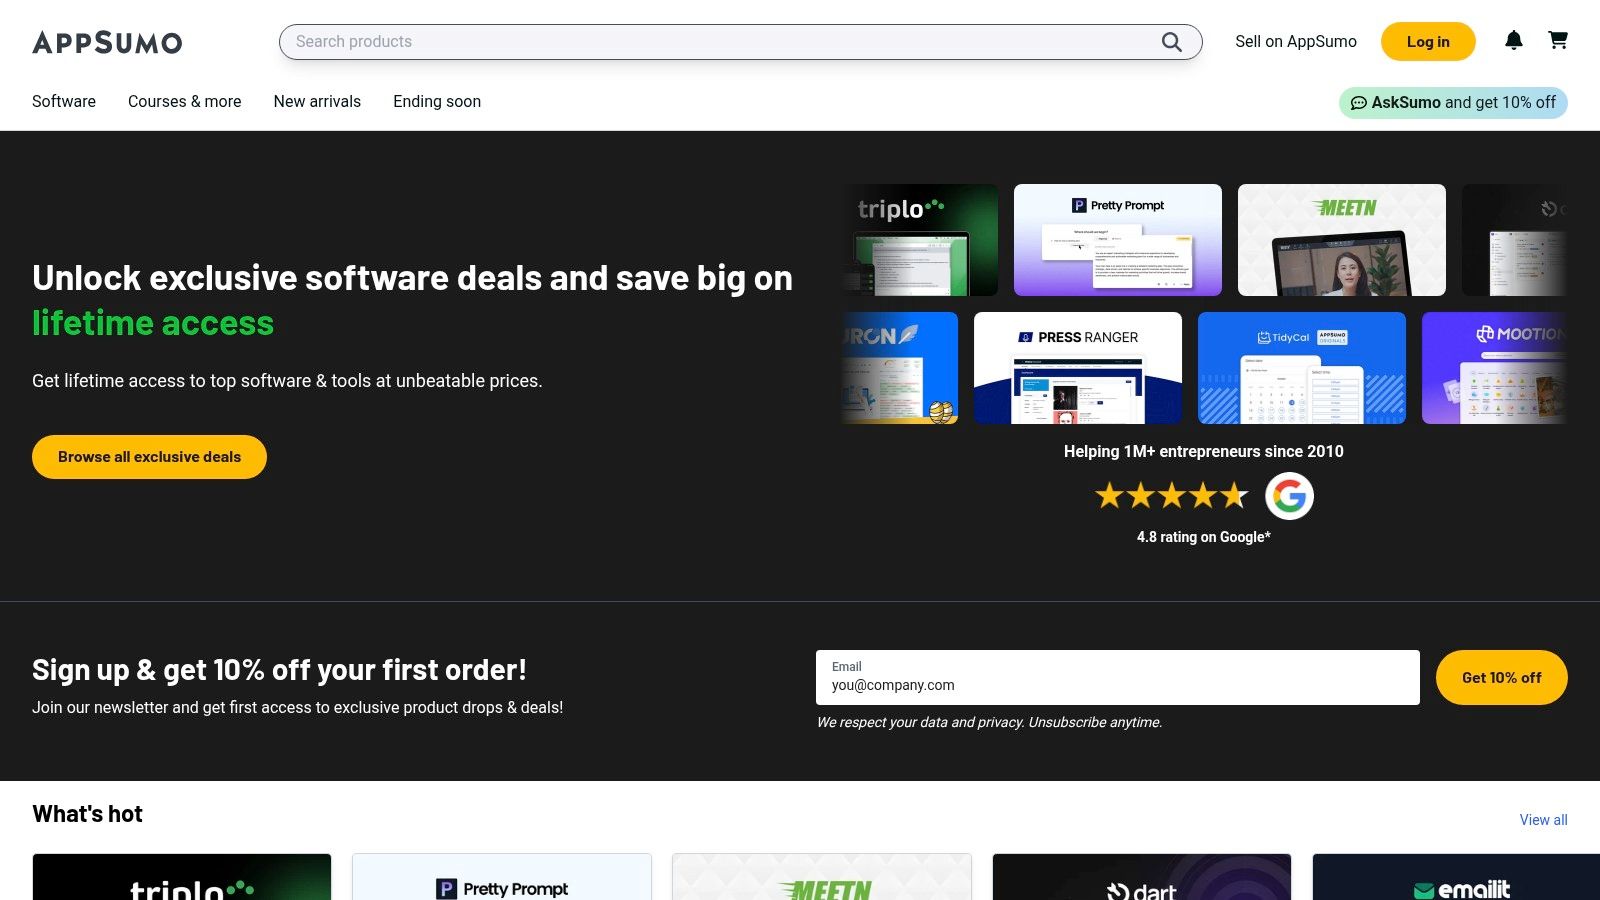The width and height of the screenshot is (1600, 900).
Task: Select the TidyCal product thumbnail
Action: coord(1301,367)
